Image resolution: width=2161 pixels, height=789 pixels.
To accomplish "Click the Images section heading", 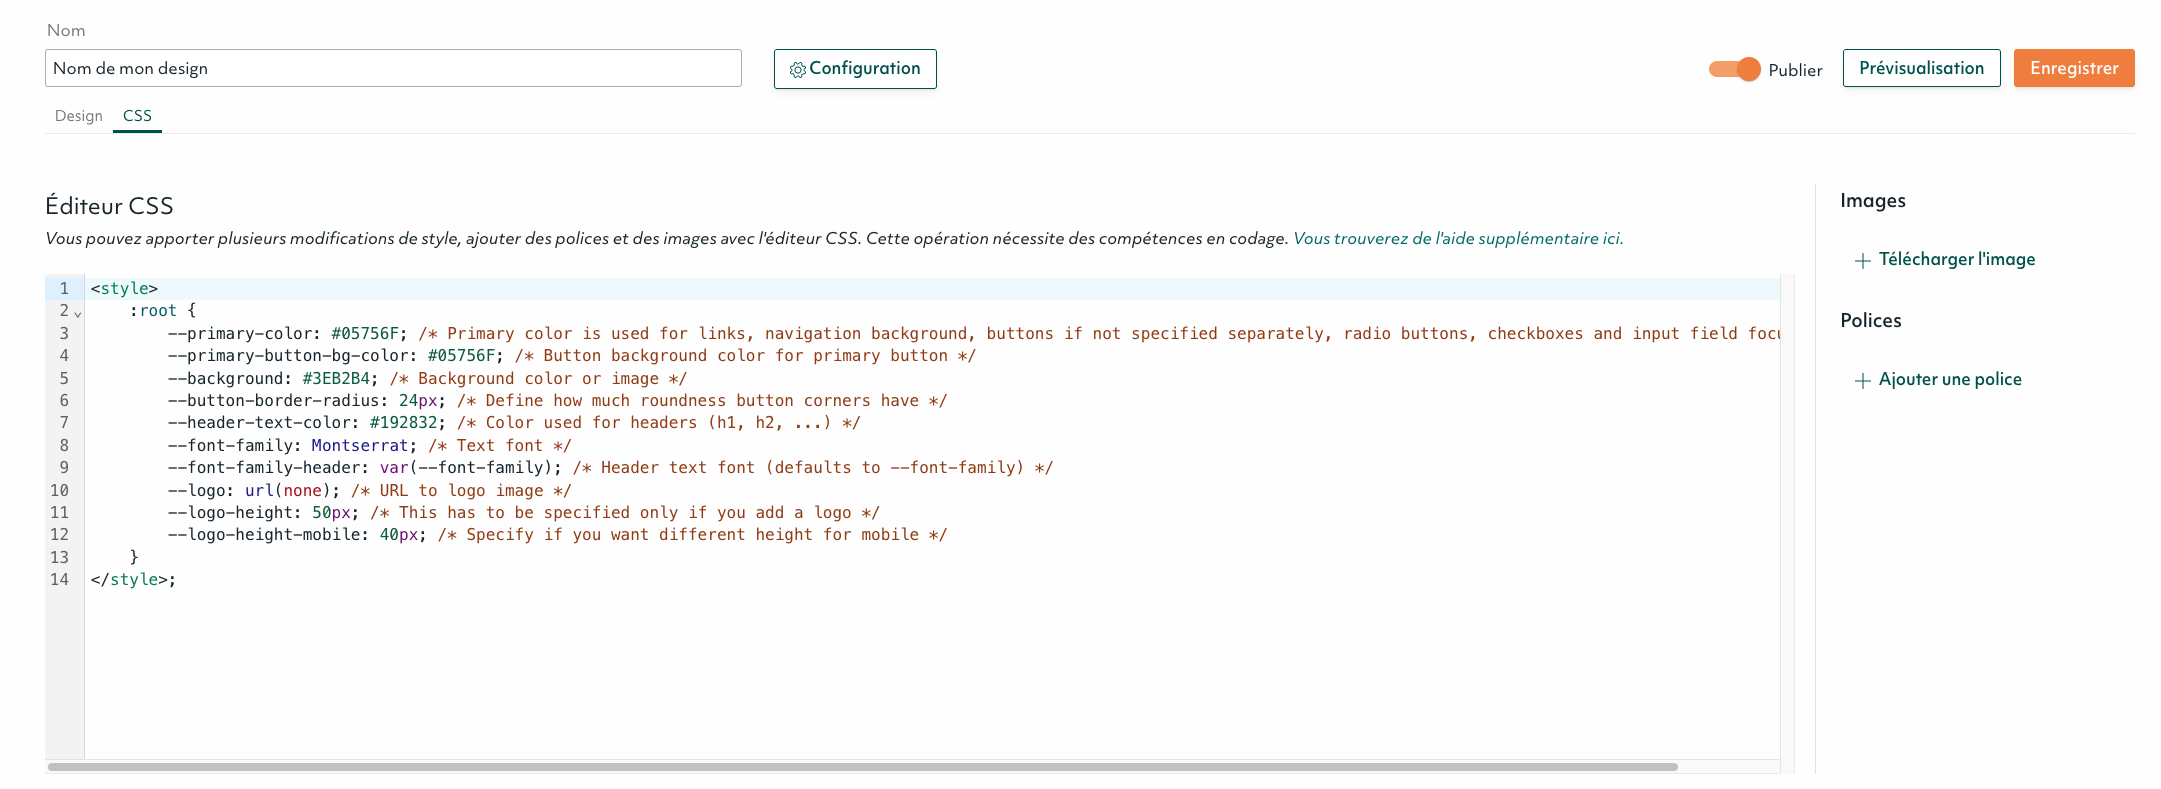I will tap(1873, 201).
